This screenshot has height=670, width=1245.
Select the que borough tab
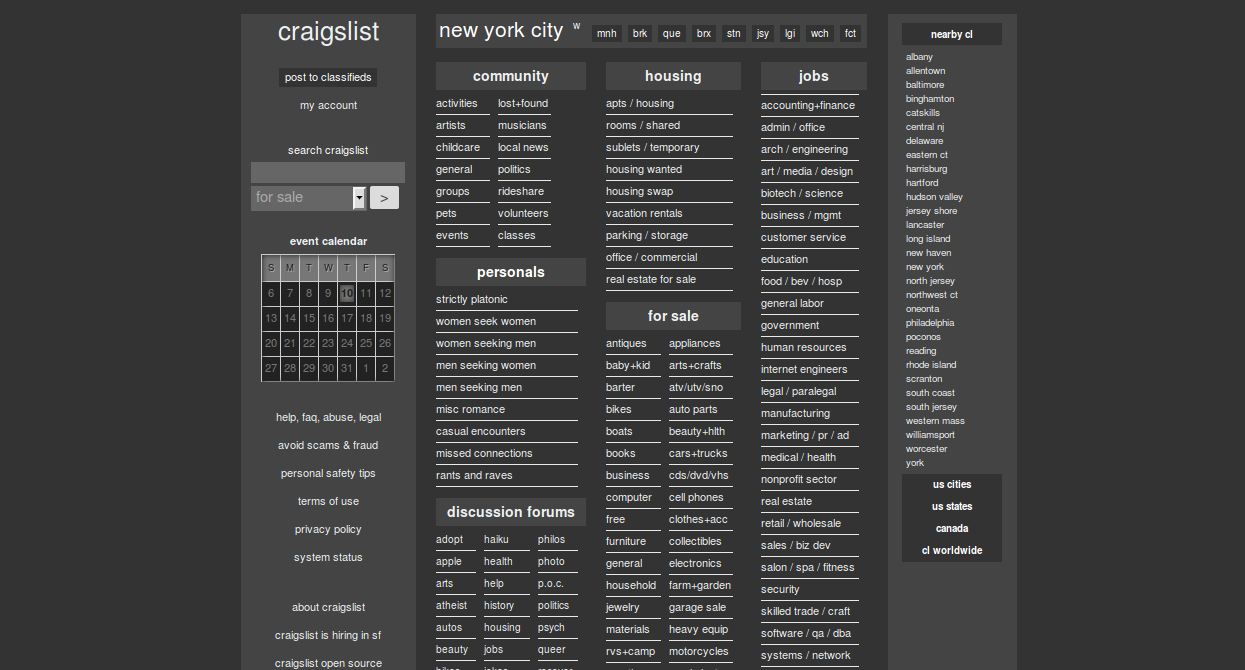672,33
